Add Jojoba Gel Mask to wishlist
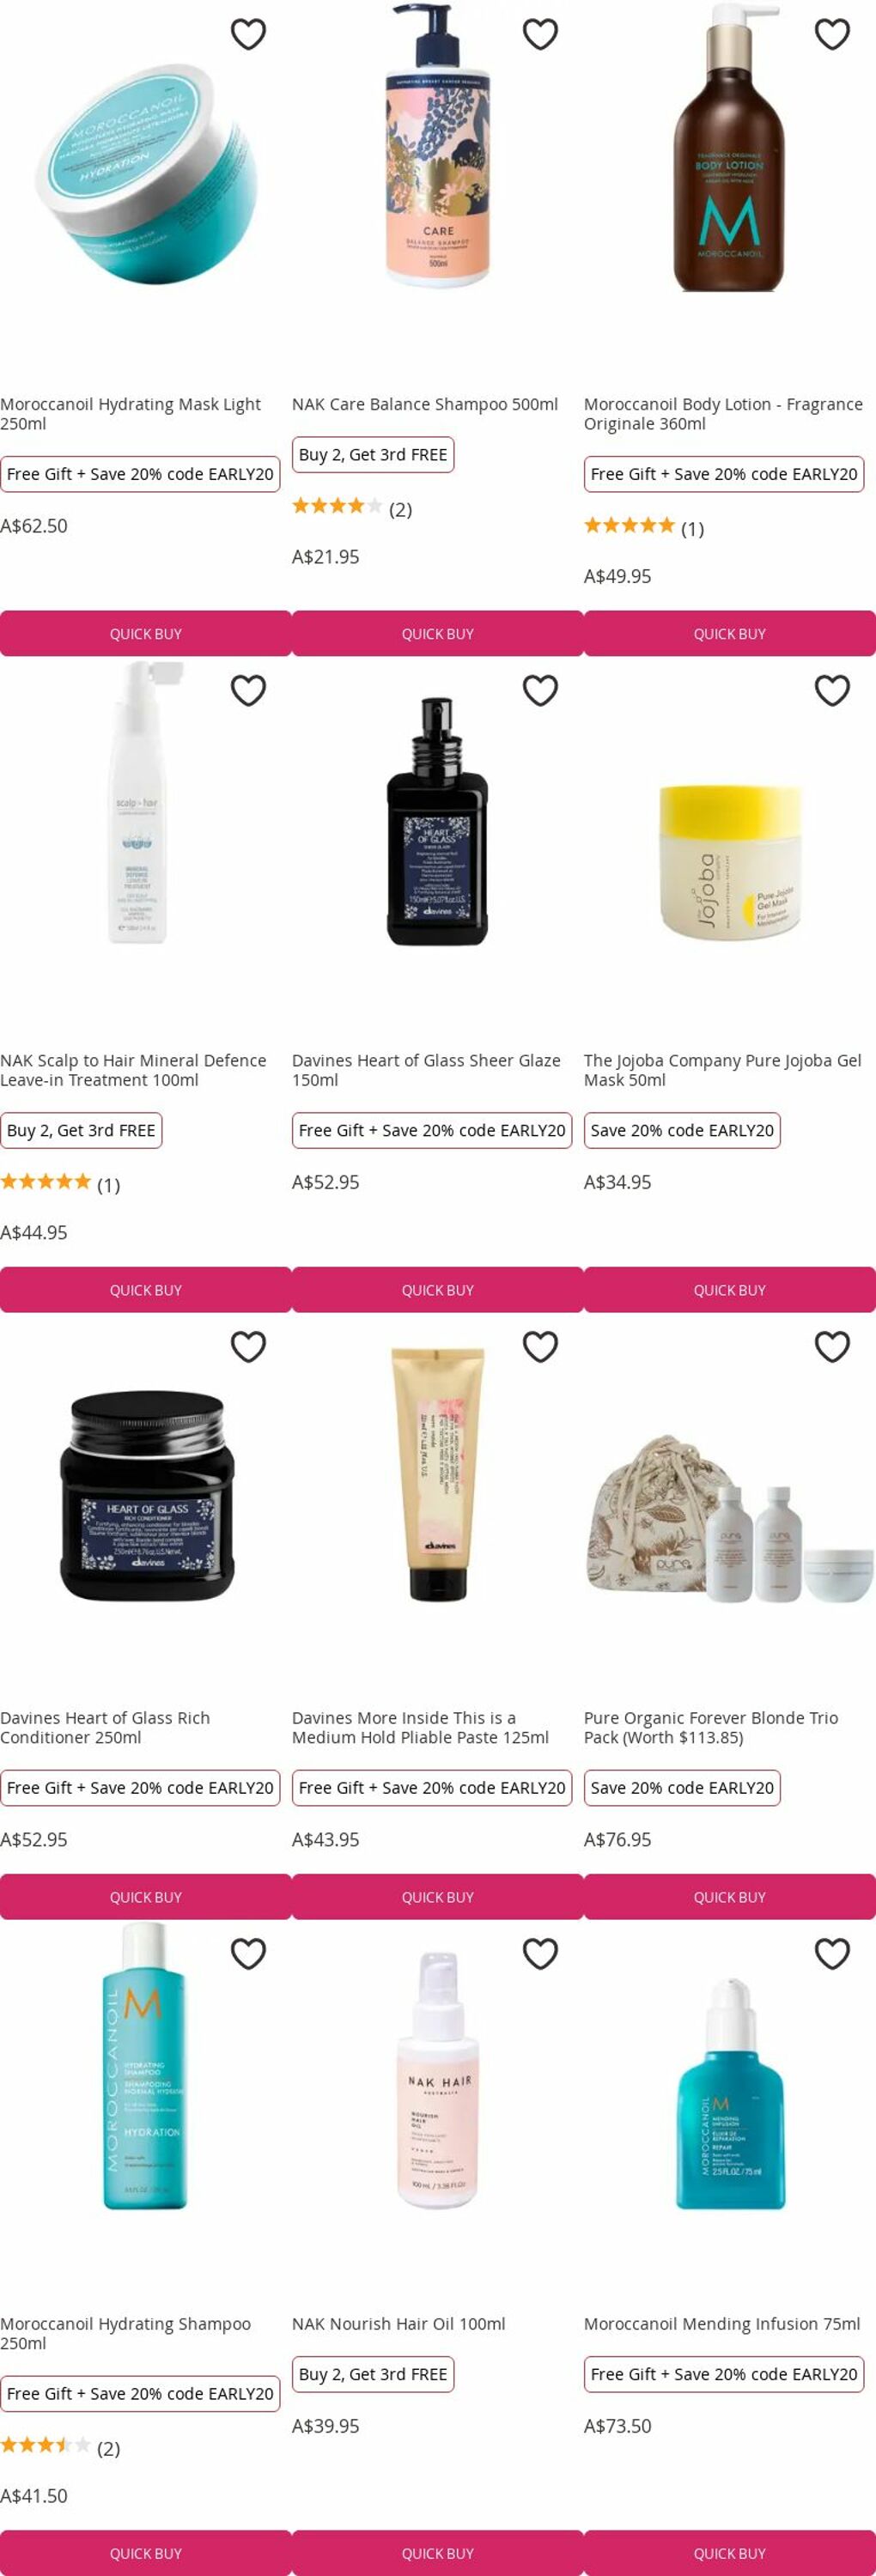876x2576 pixels. (x=832, y=690)
